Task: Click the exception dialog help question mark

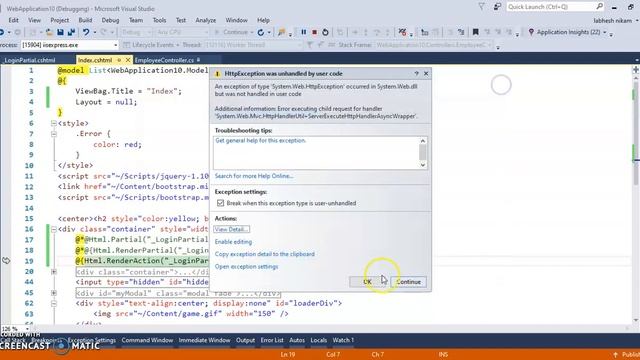Action: click(x=416, y=73)
